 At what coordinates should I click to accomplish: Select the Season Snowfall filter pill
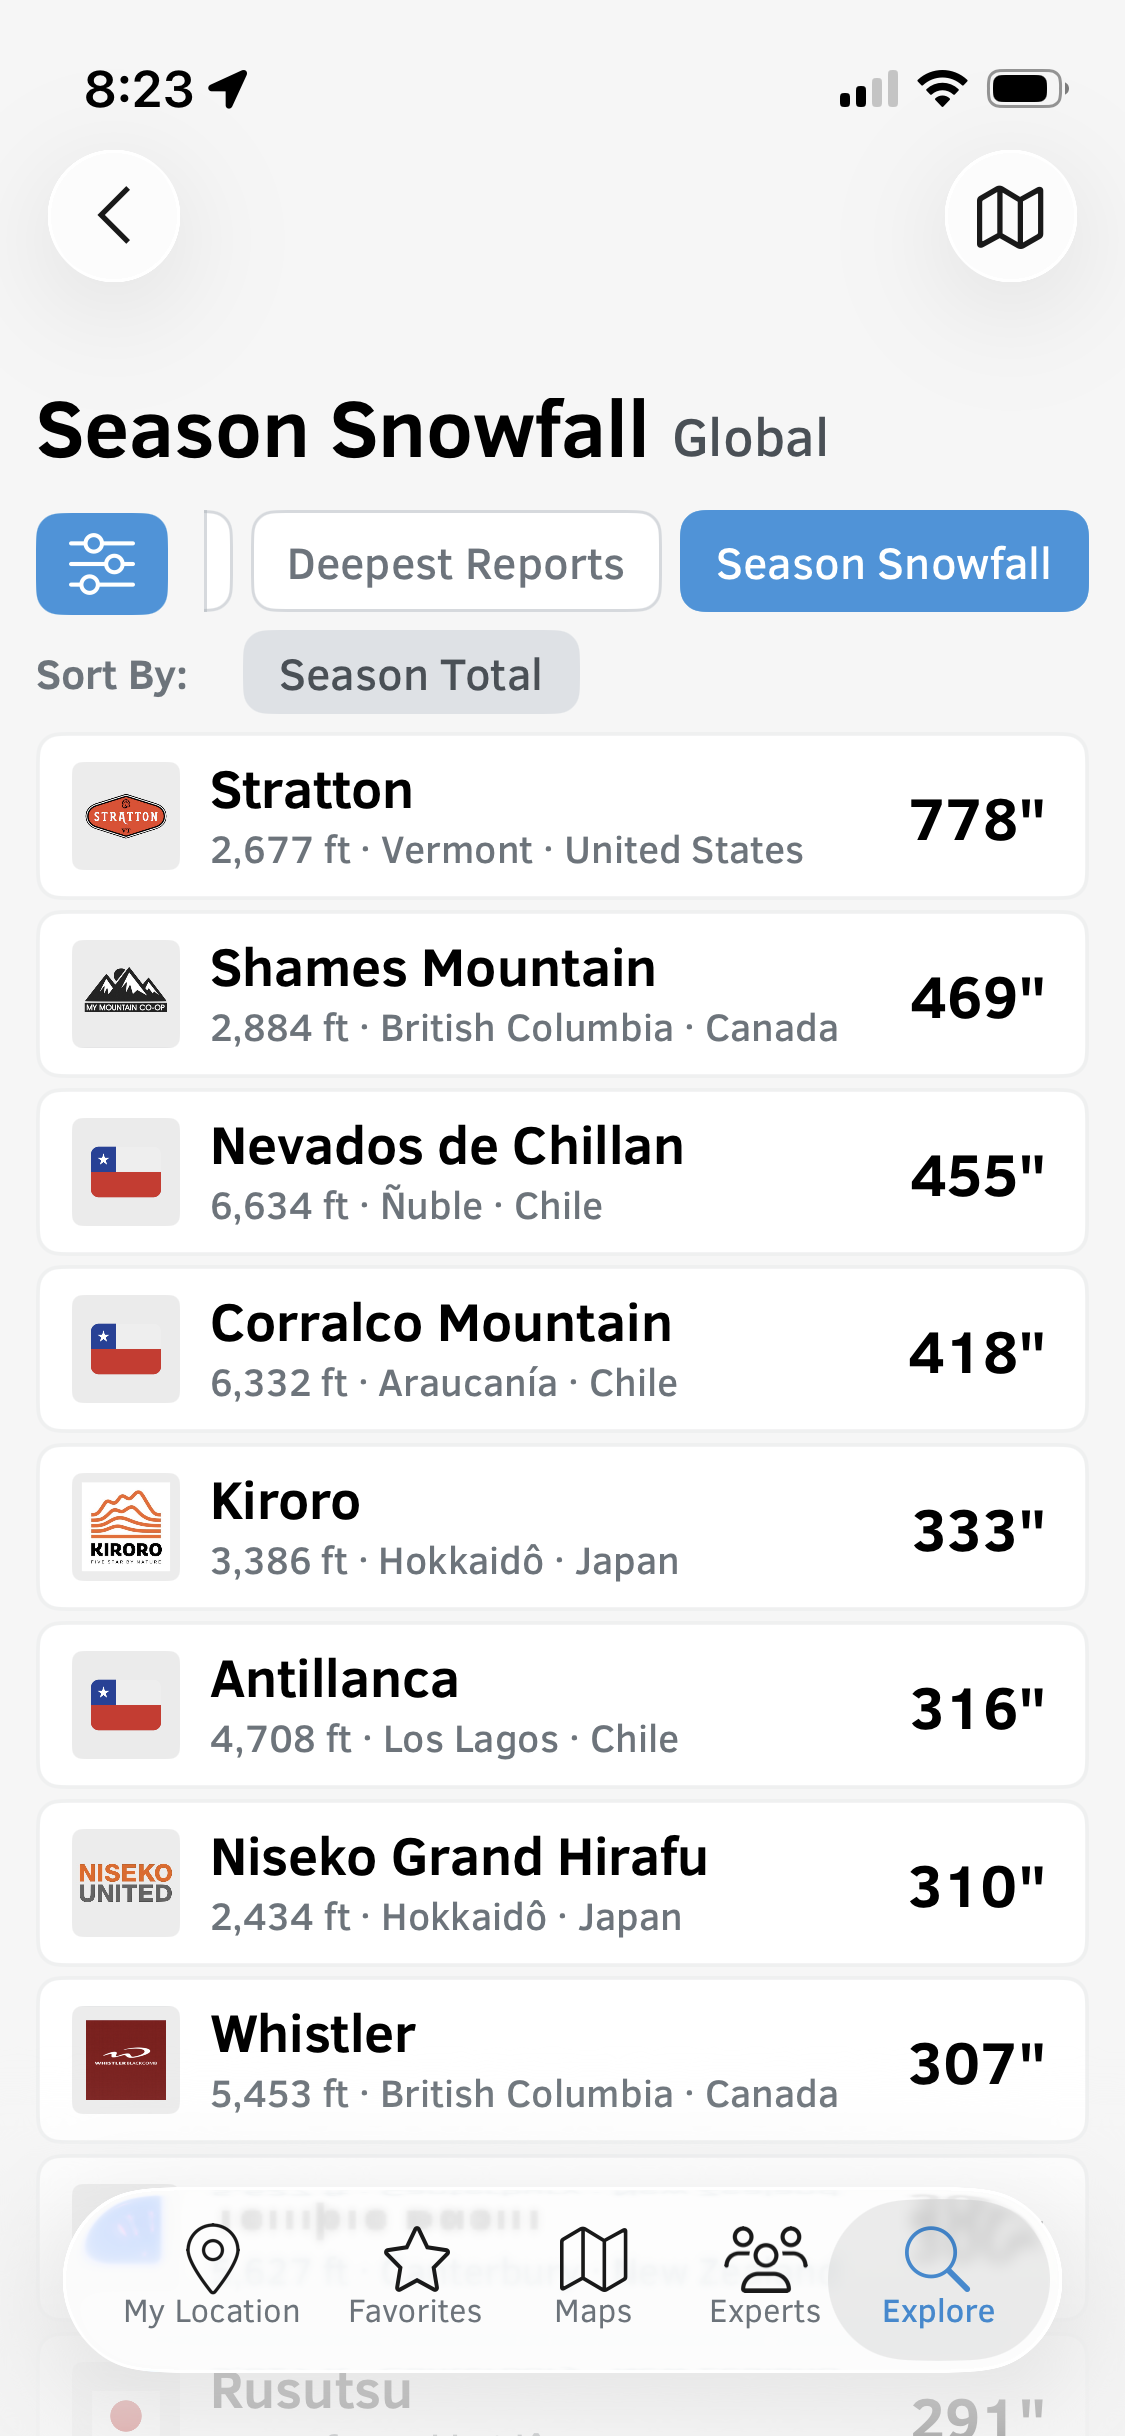click(884, 562)
